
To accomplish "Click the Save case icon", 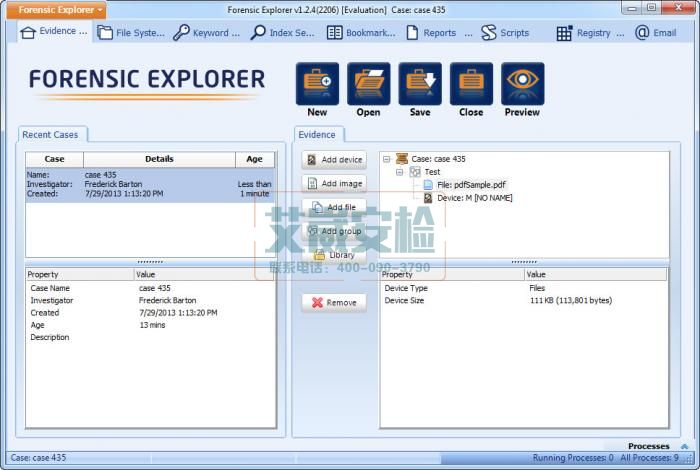I will pos(420,84).
